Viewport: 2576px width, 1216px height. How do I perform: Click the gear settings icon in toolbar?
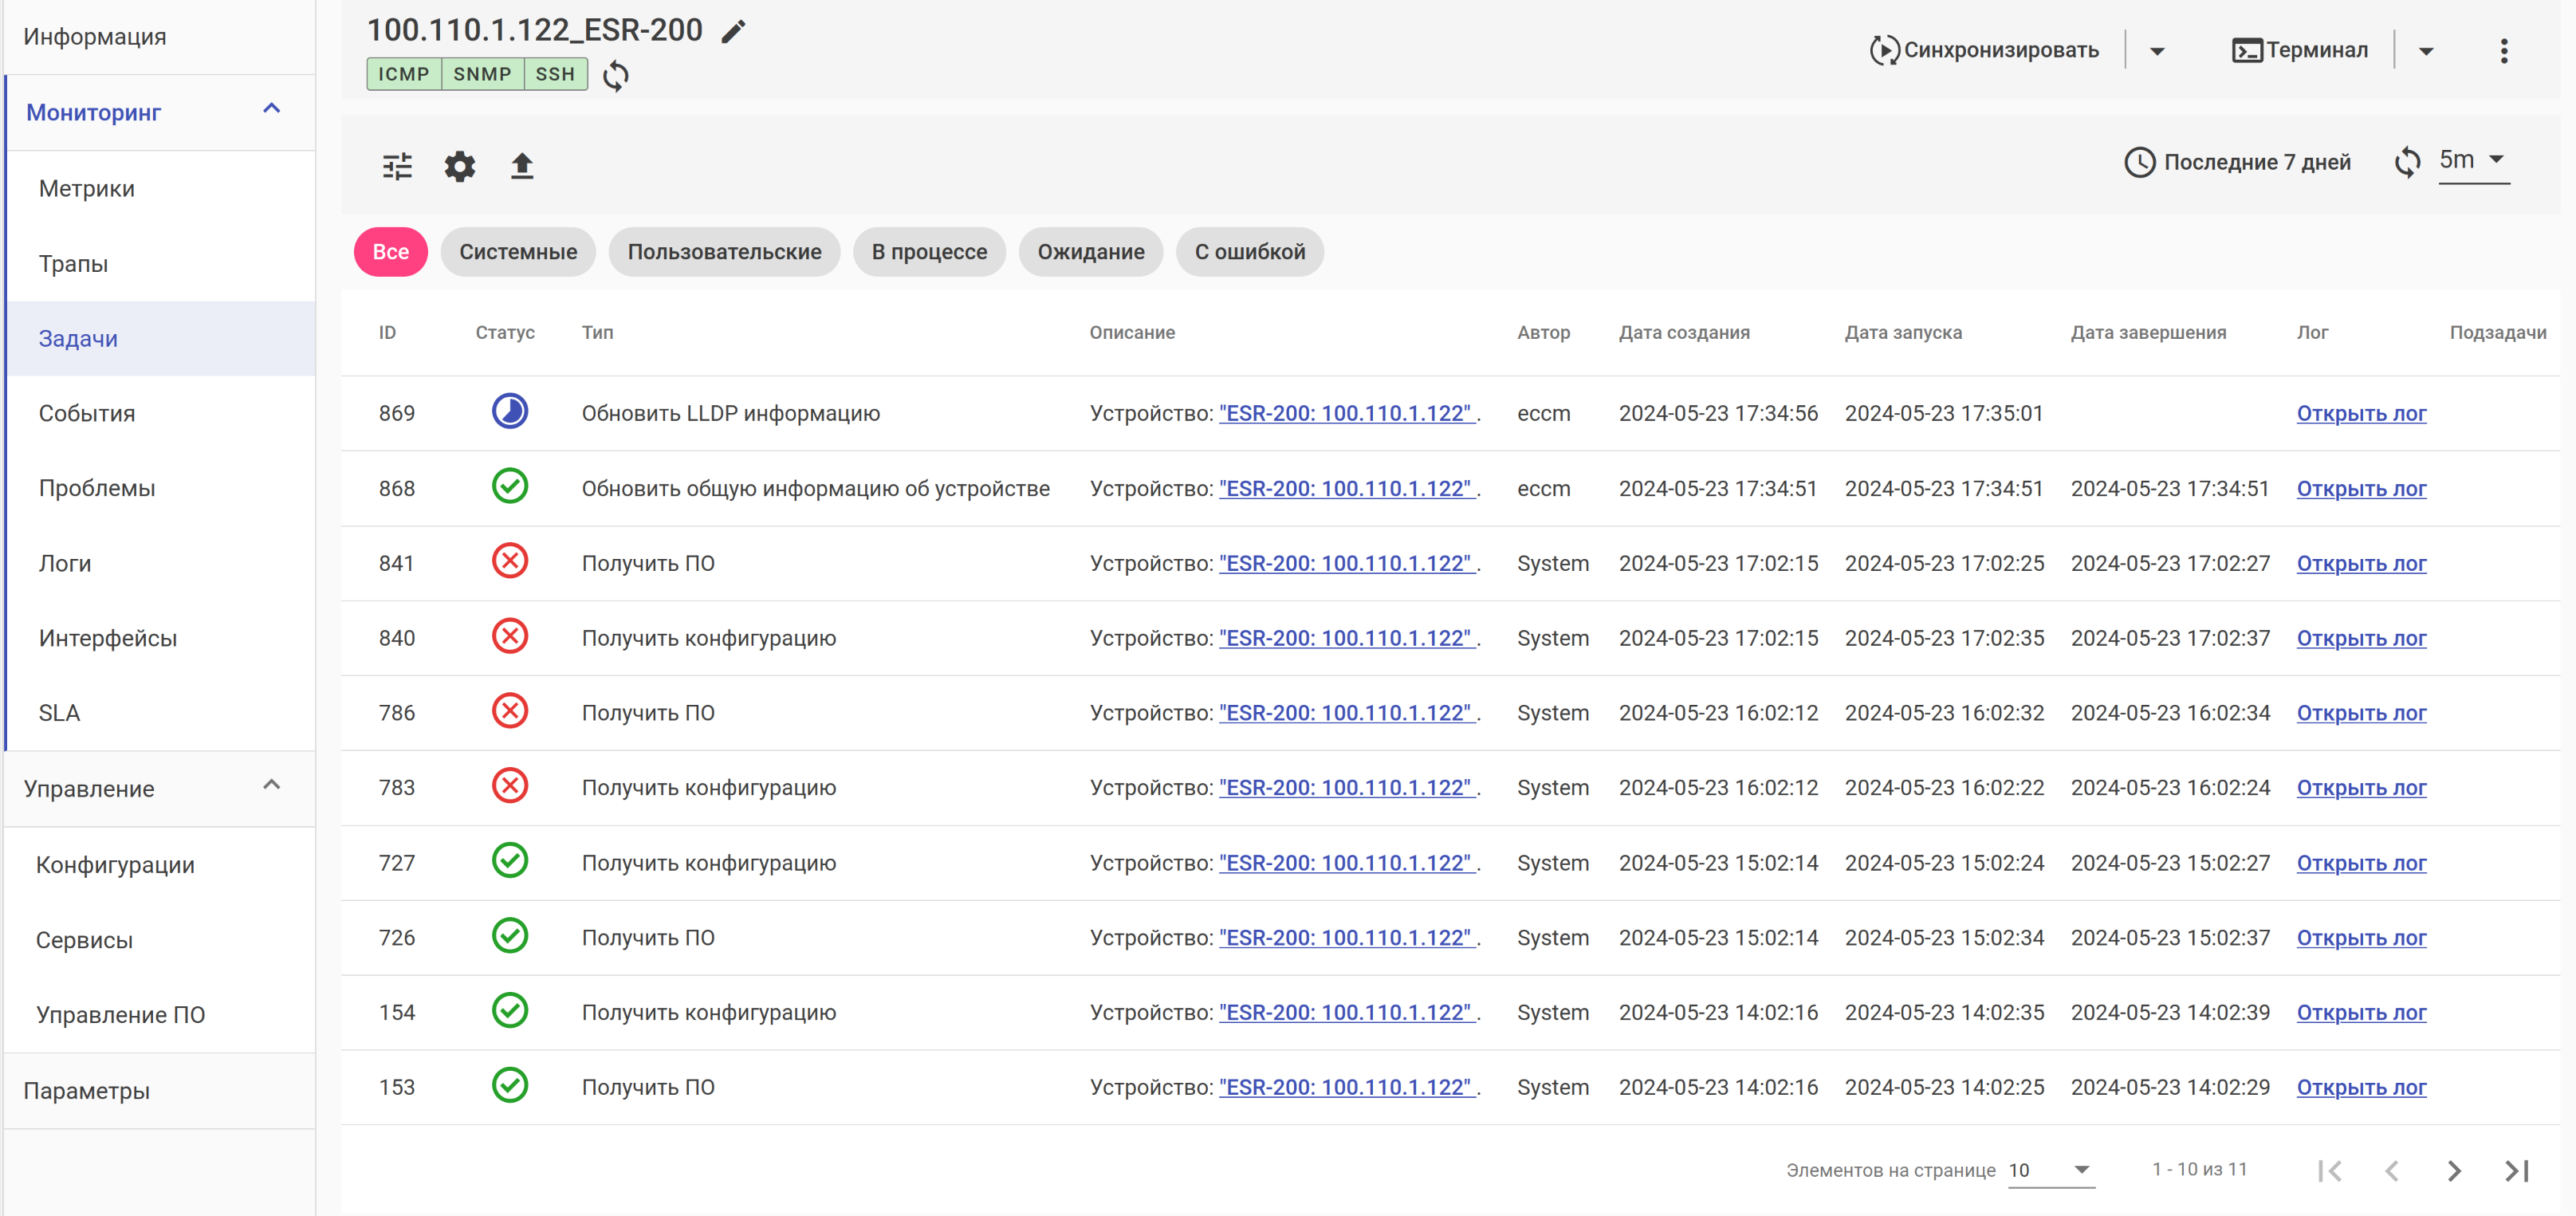(x=460, y=166)
